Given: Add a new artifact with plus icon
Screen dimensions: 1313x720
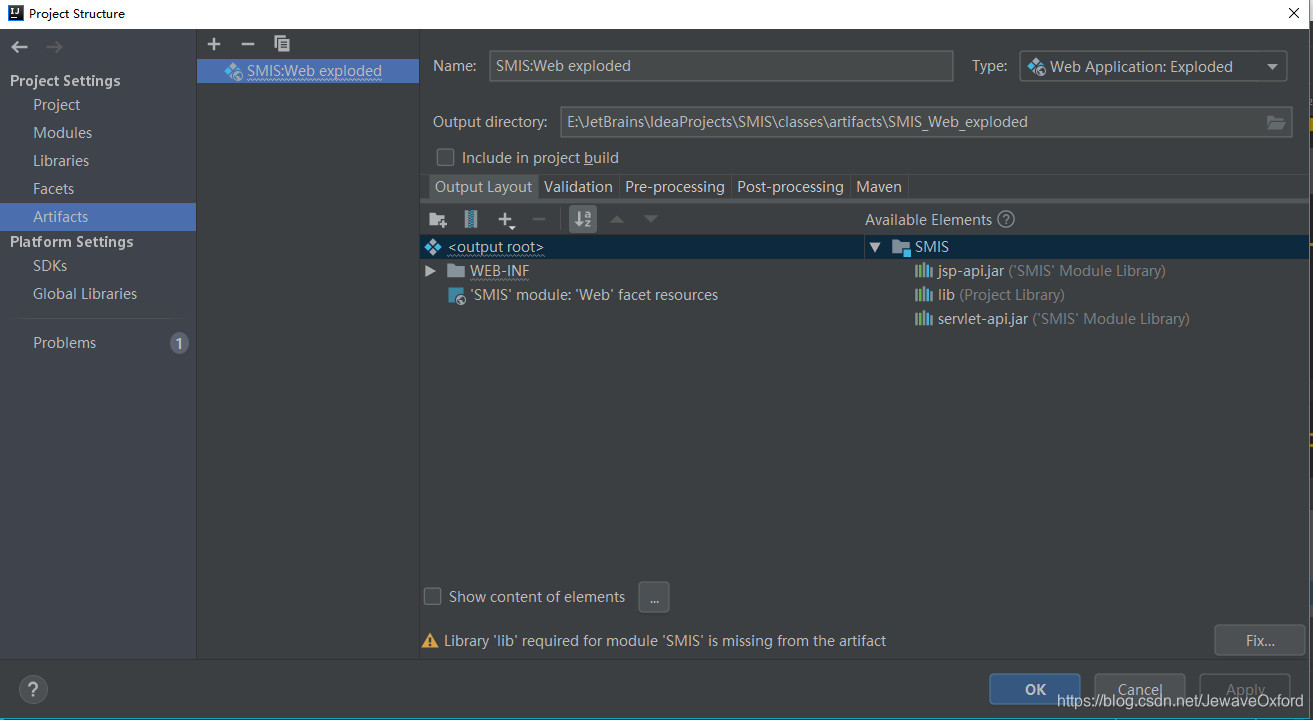Looking at the screenshot, I should point(214,44).
